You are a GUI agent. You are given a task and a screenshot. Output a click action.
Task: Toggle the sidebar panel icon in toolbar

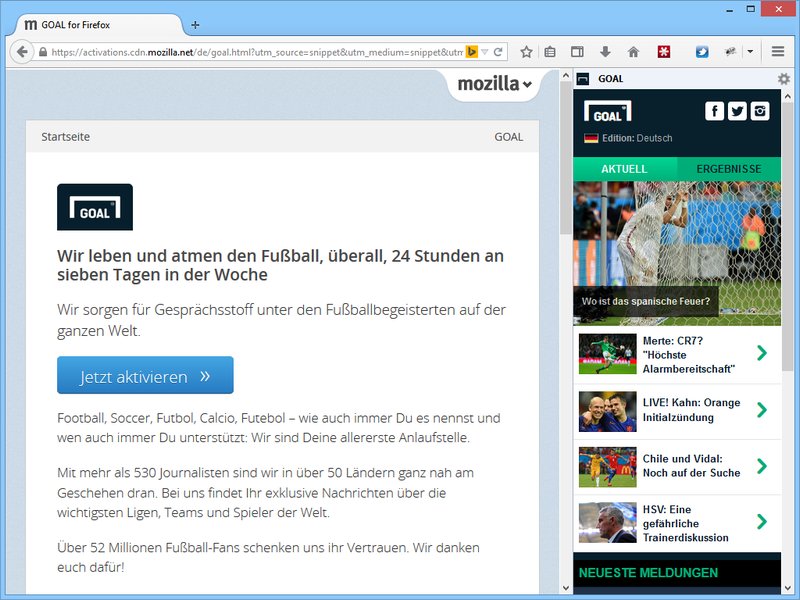pos(577,52)
